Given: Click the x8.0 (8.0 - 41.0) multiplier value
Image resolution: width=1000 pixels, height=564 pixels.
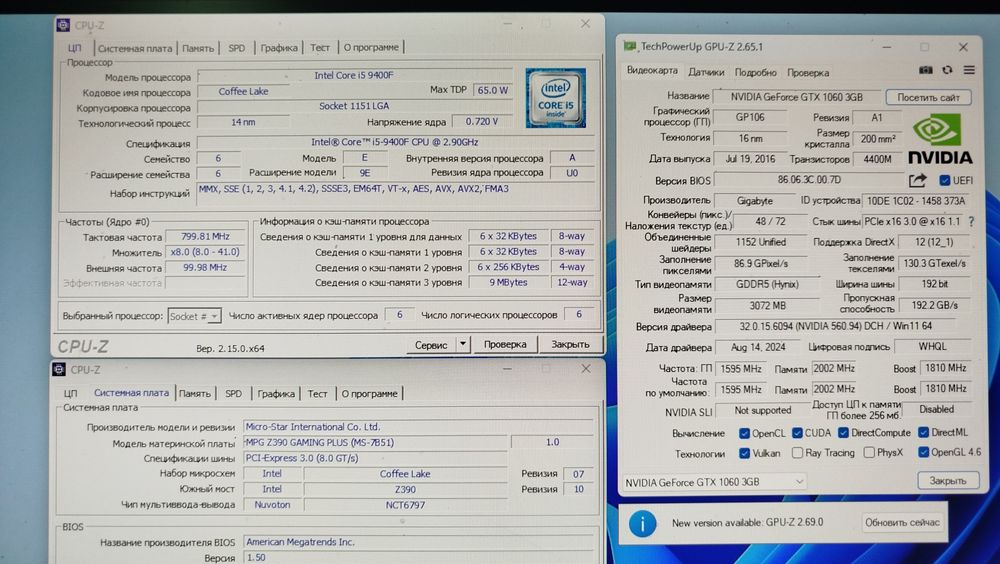Looking at the screenshot, I should coord(205,252).
